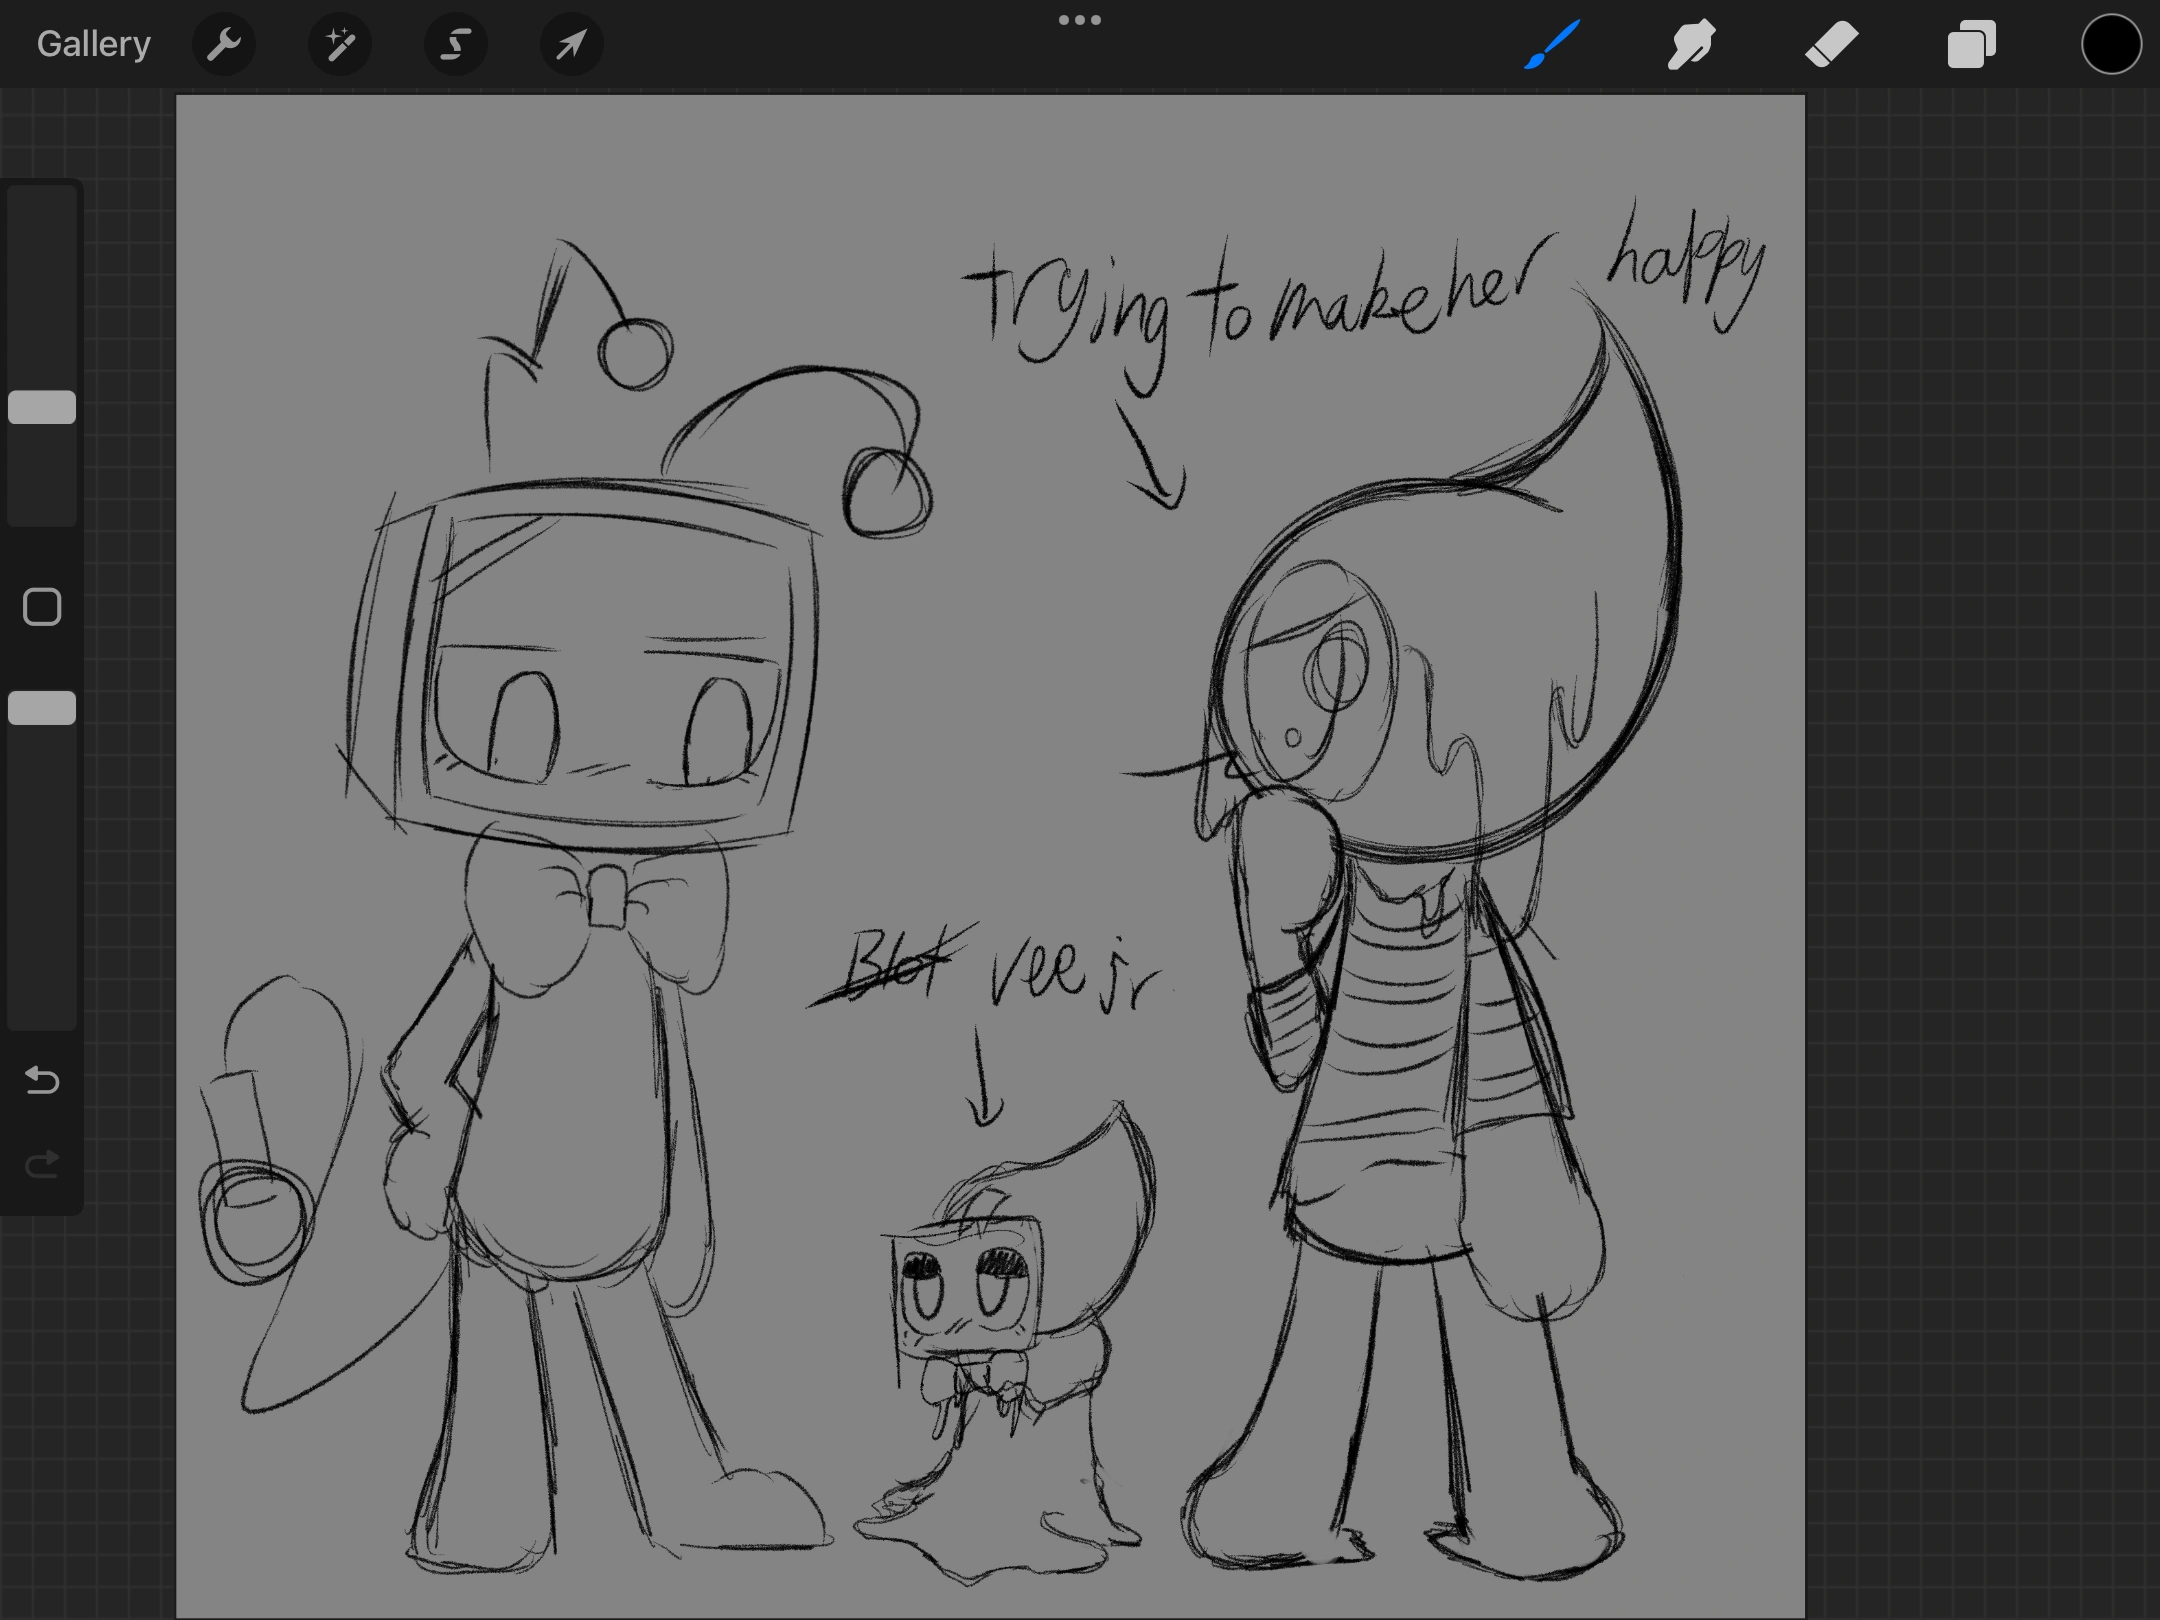Activate the Transform arrow tool
The height and width of the screenshot is (1620, 2160).
tap(571, 45)
